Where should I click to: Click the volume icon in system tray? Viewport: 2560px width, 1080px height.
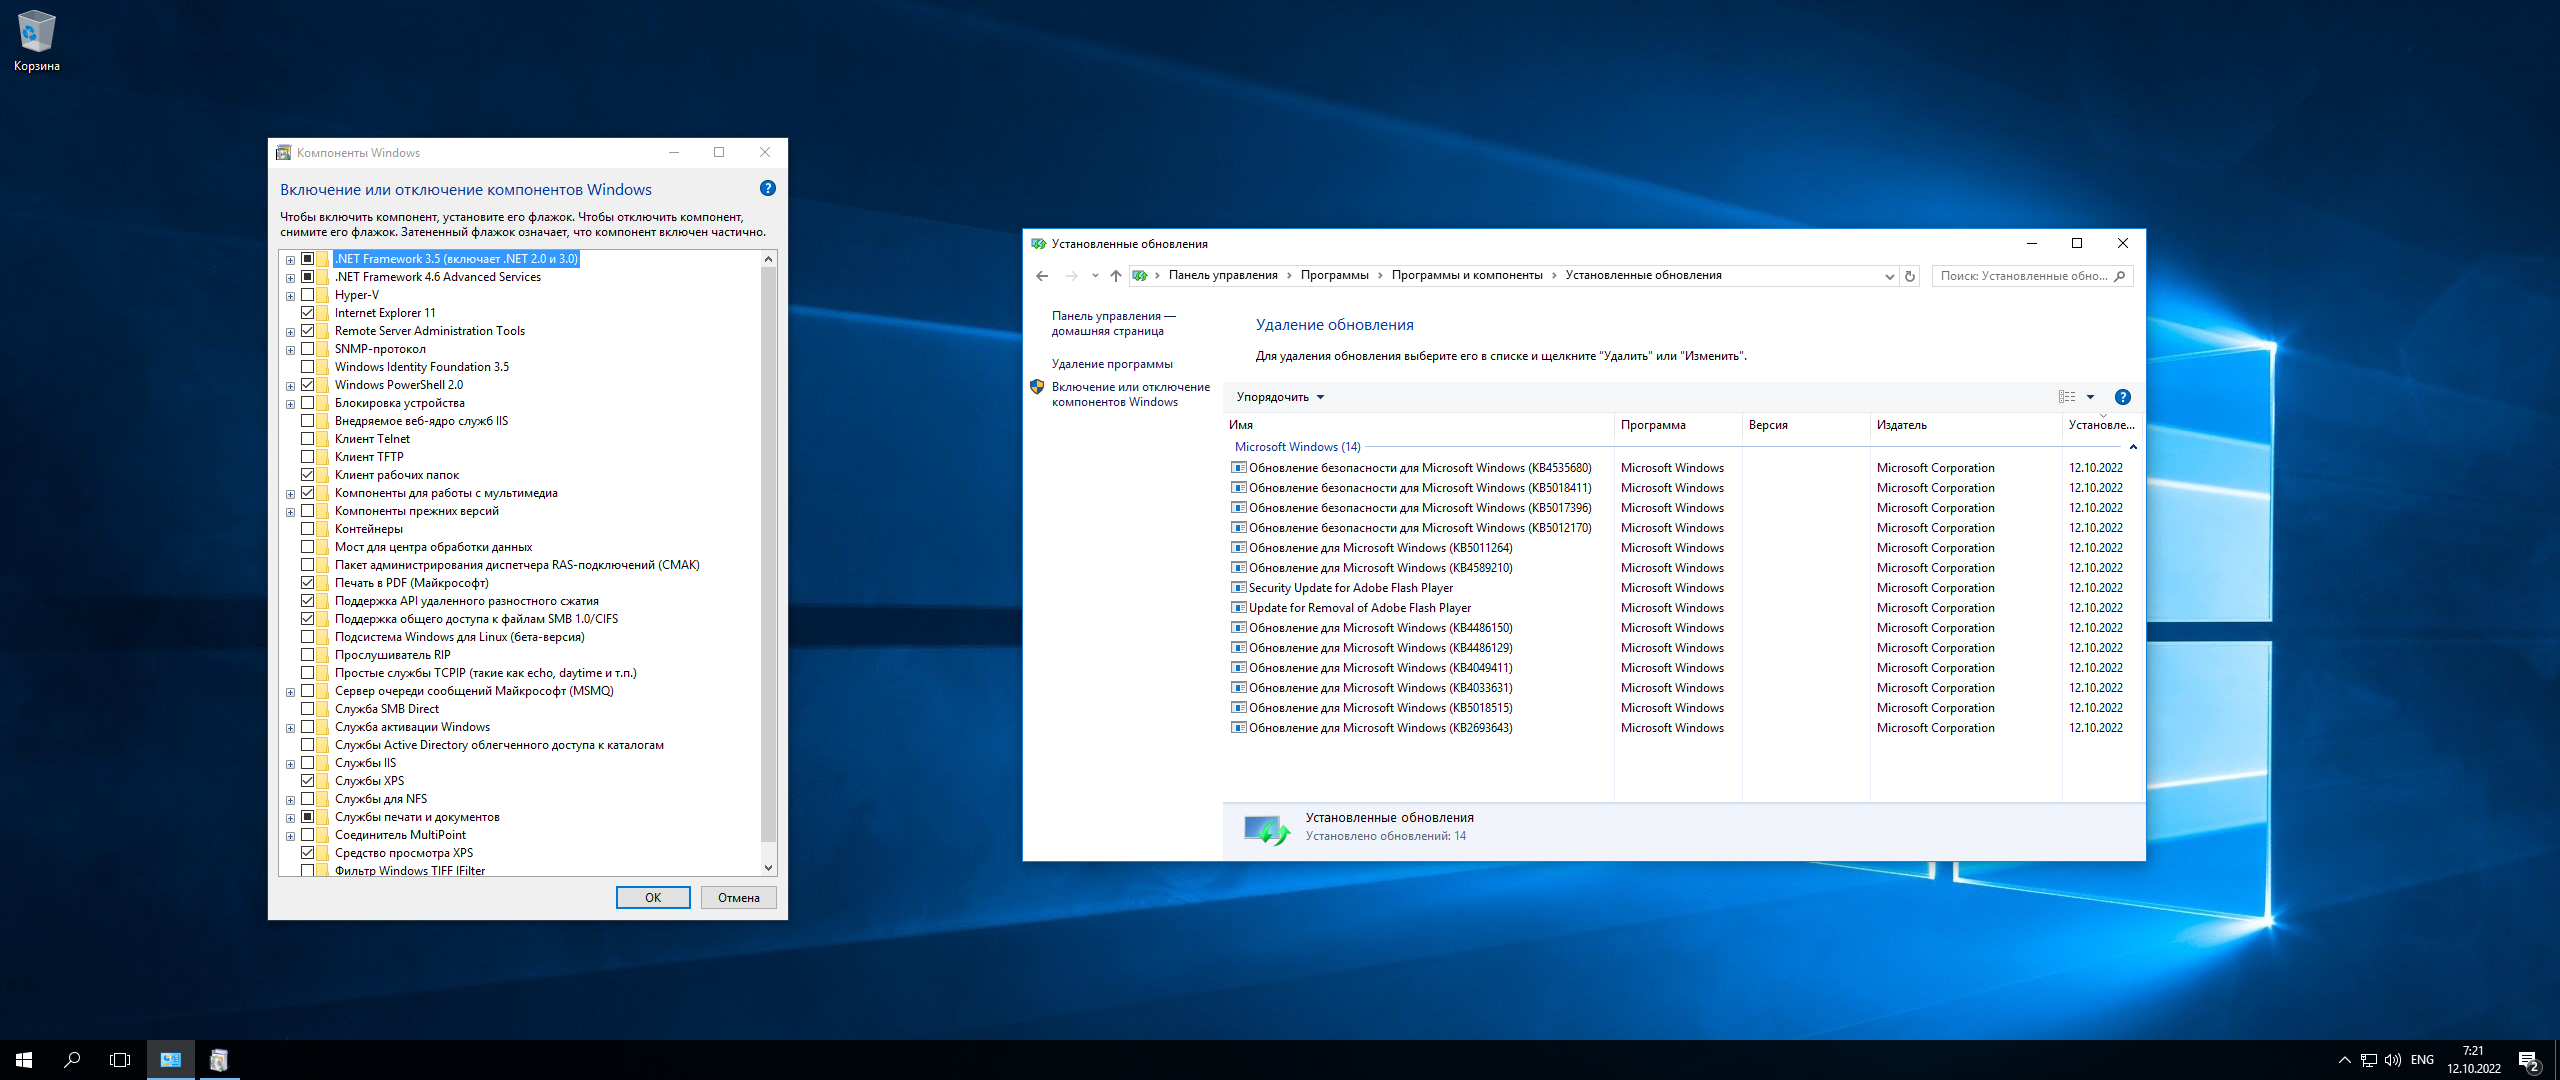(x=2393, y=1060)
